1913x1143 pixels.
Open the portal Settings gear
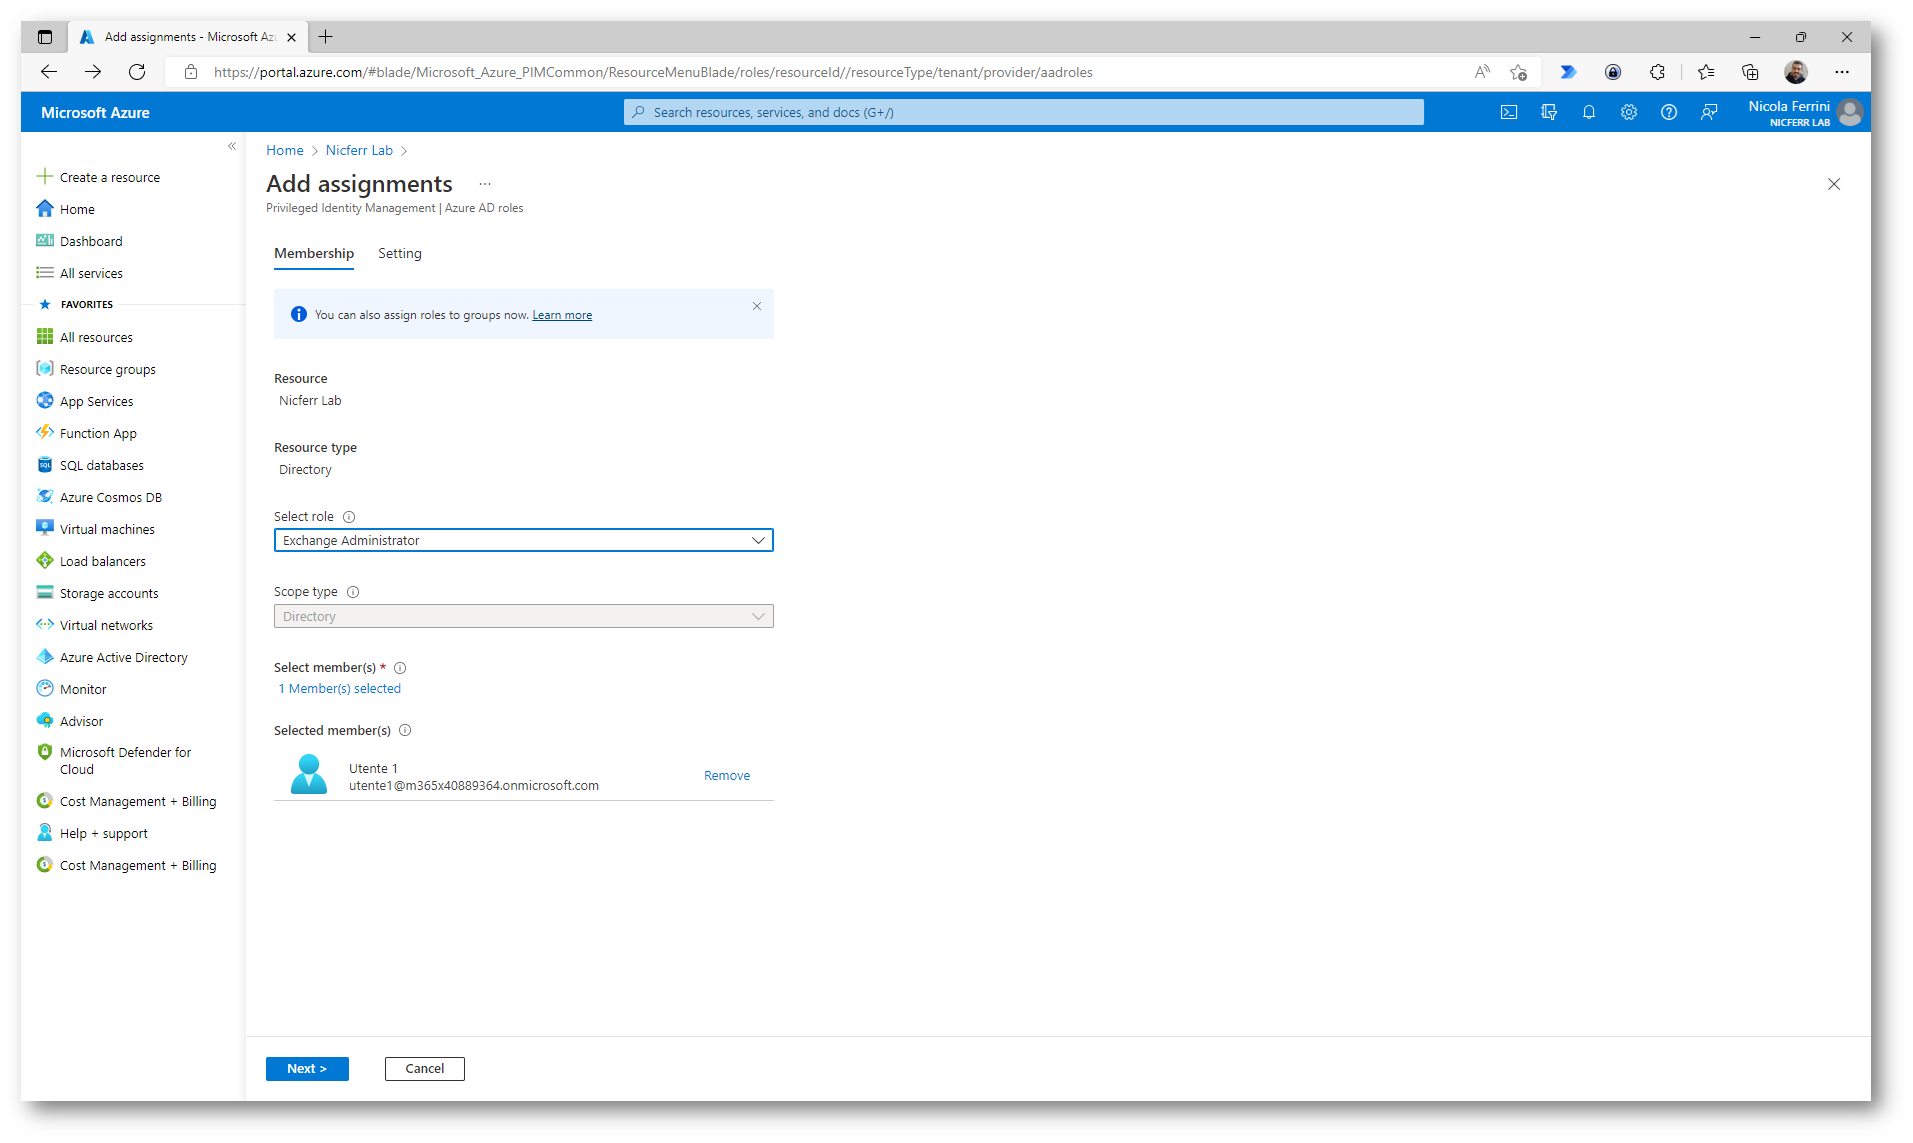[1629, 112]
